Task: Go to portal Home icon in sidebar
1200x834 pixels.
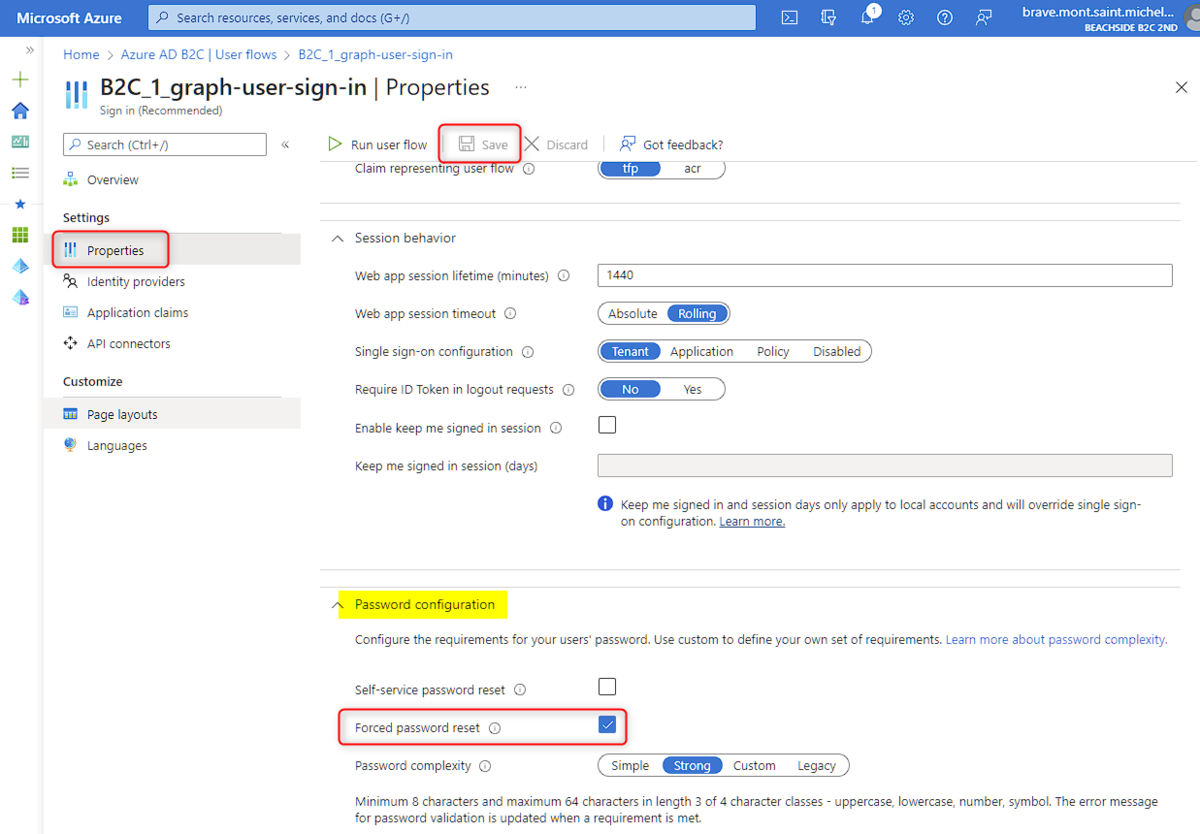Action: [x=20, y=111]
